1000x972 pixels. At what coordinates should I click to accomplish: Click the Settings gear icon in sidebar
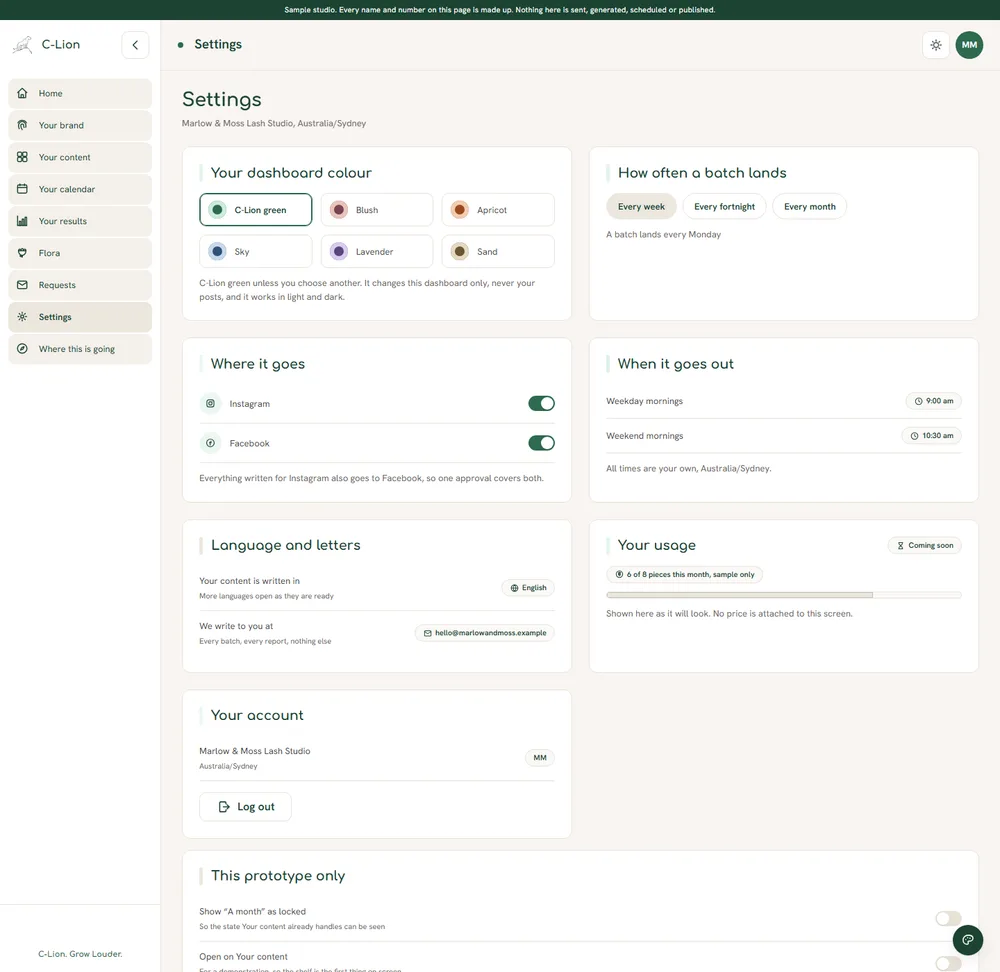pos(22,316)
